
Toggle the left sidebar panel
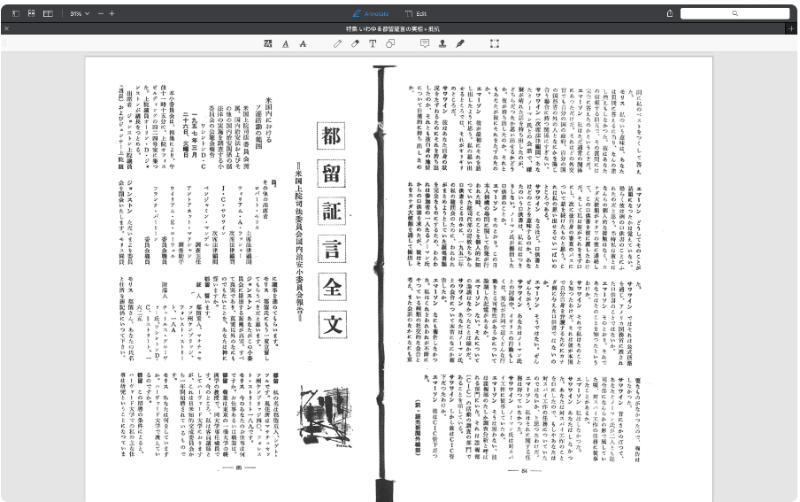pyautogui.click(x=16, y=14)
